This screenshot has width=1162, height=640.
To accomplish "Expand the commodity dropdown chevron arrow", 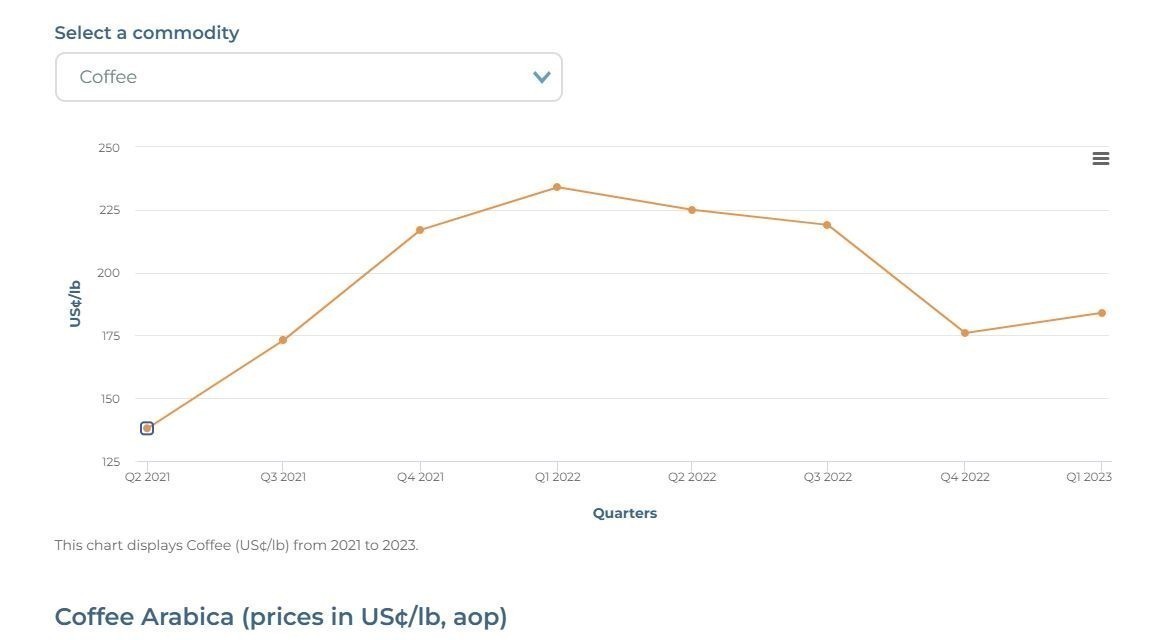I will coord(542,77).
